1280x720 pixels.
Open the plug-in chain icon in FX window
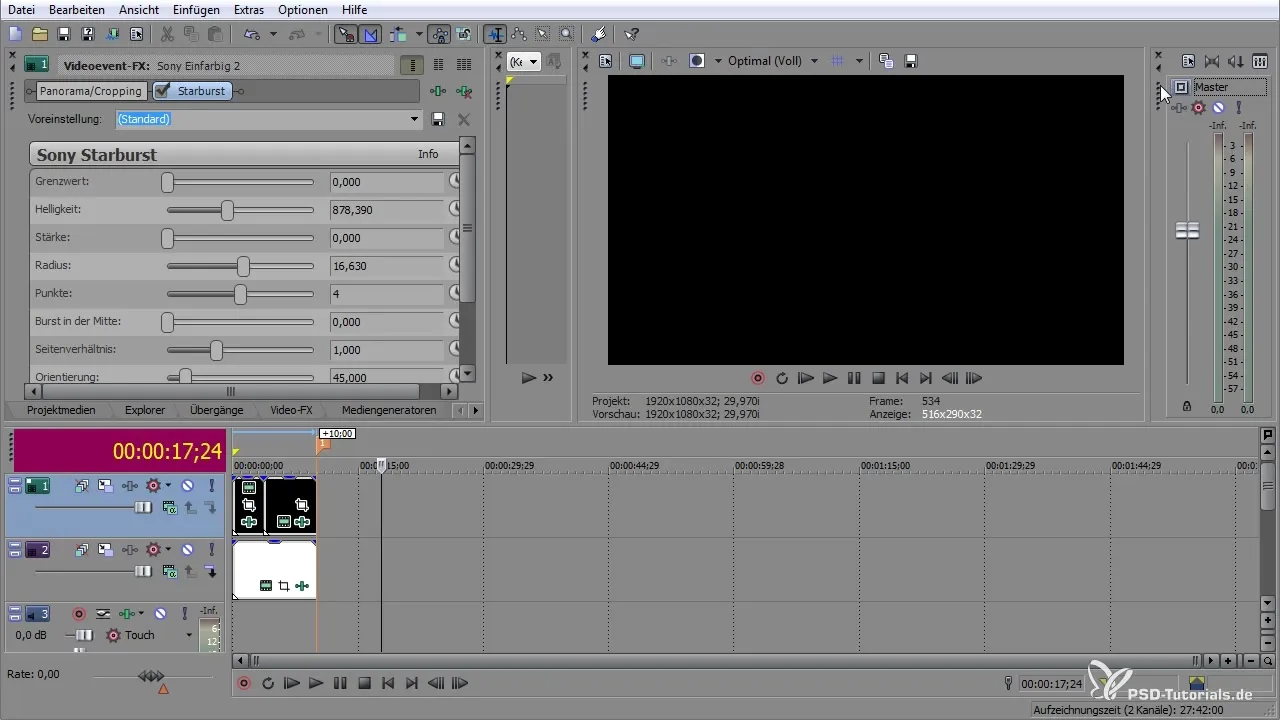[438, 91]
